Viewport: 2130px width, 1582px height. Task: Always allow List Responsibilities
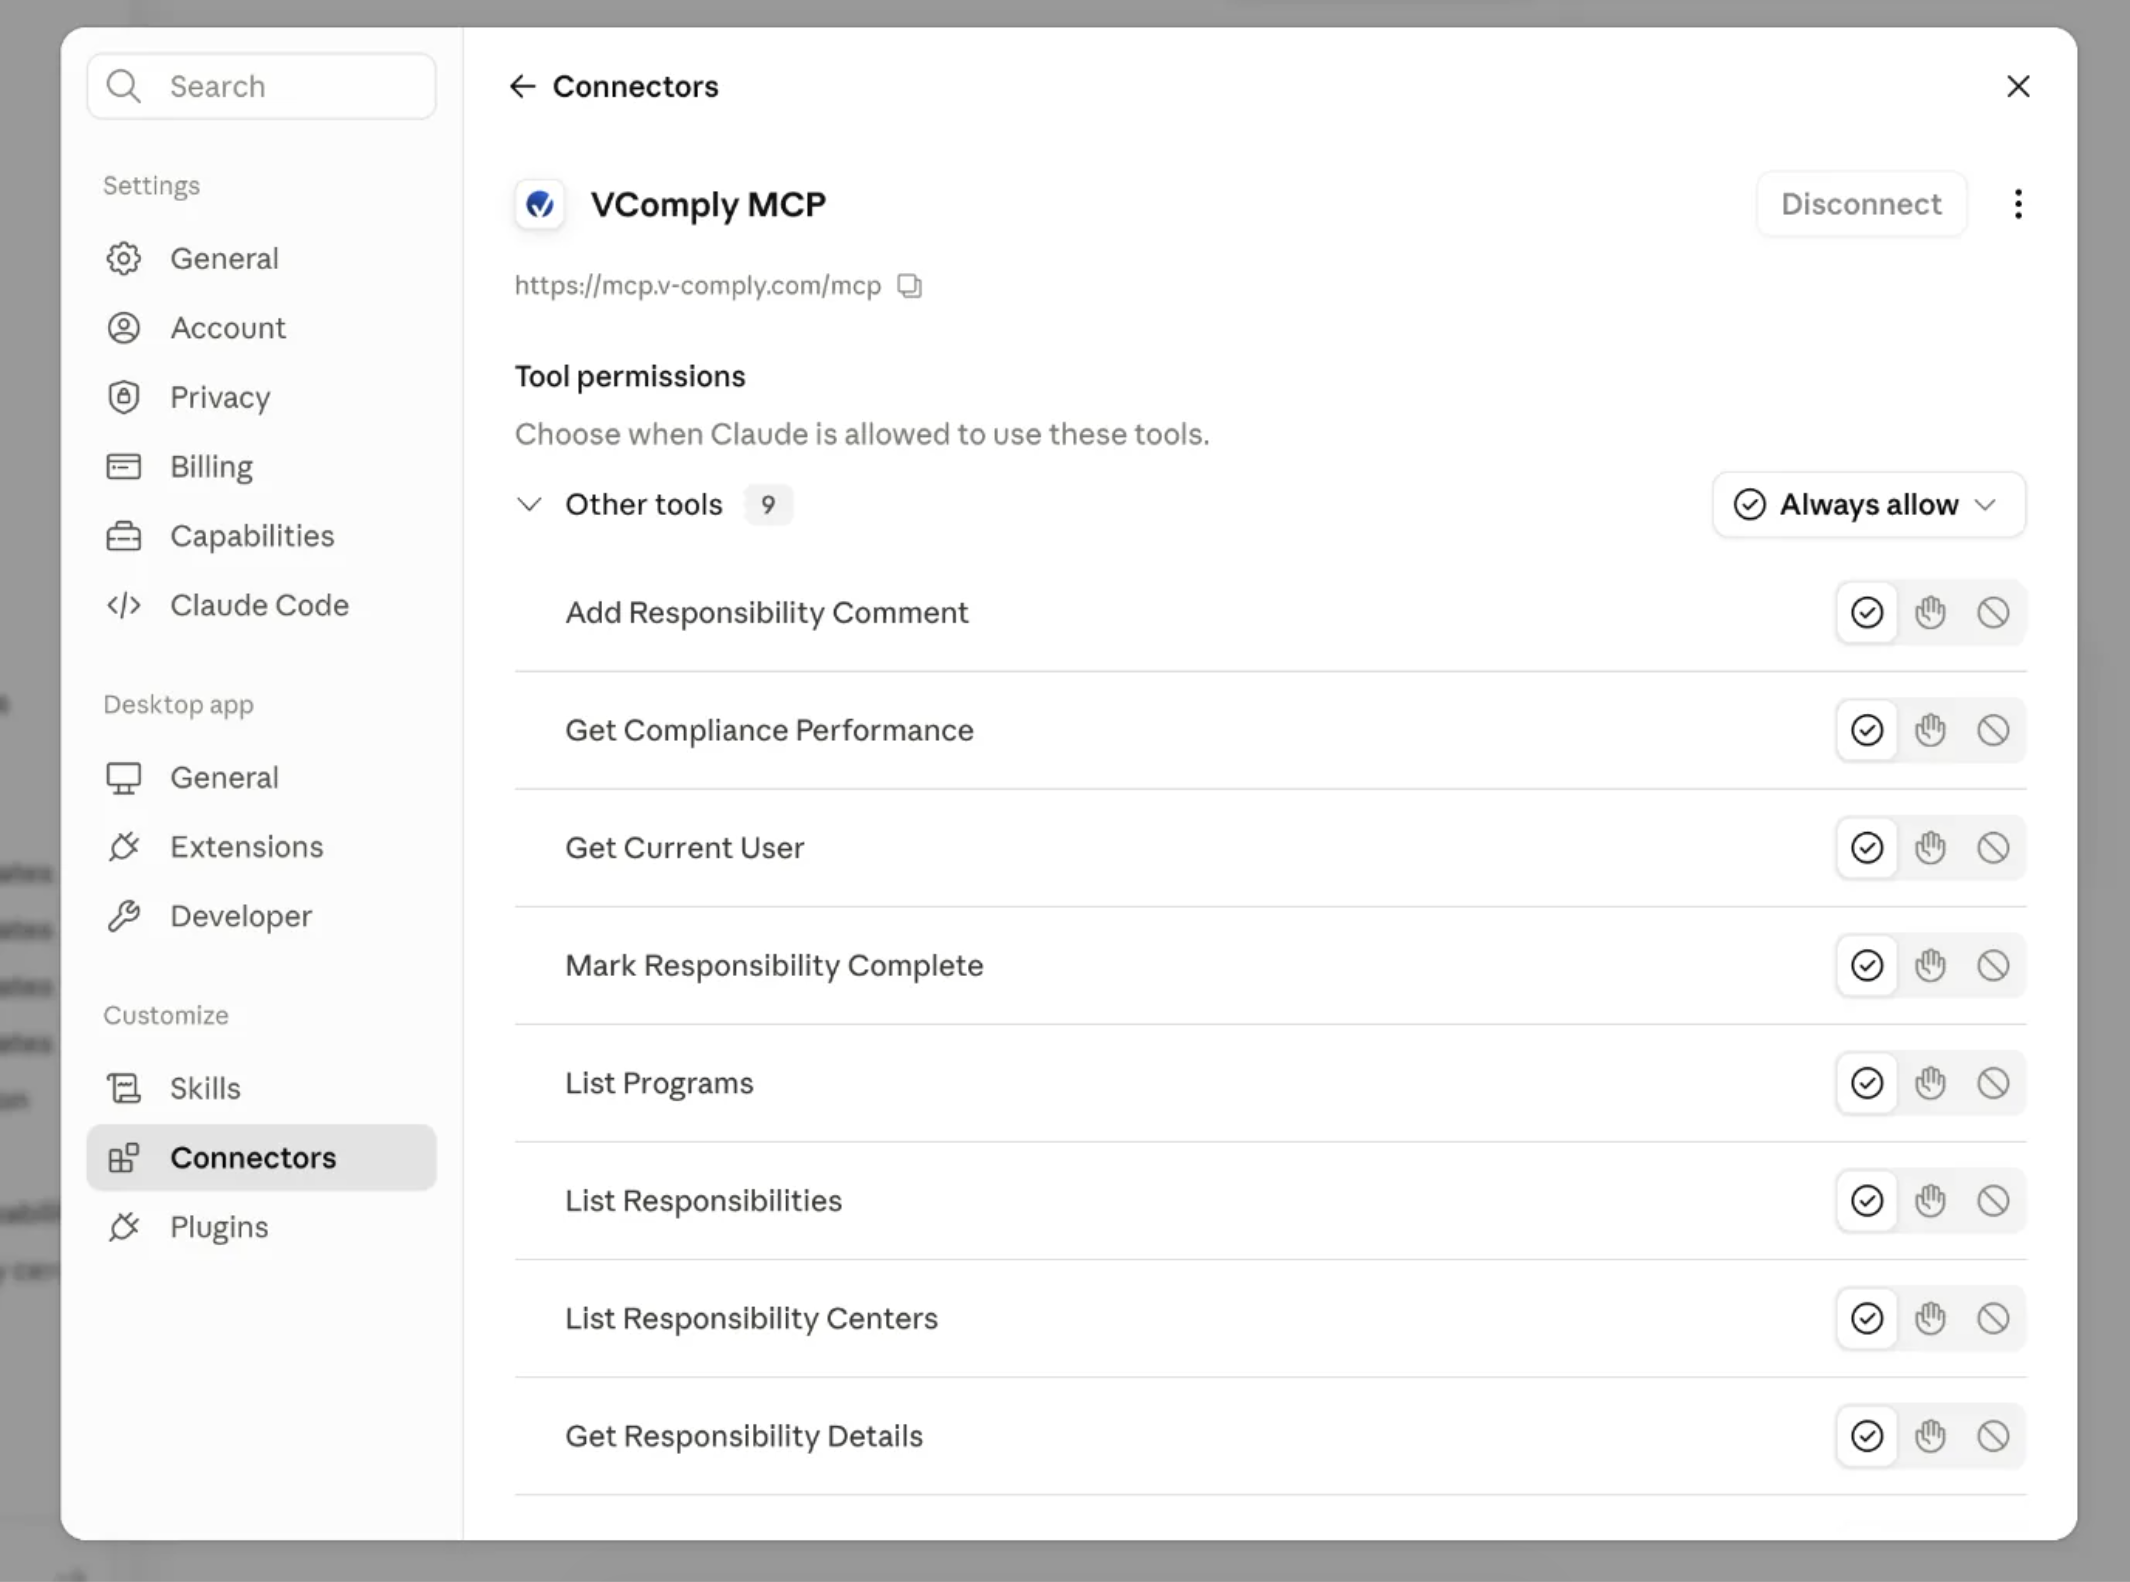(1867, 1200)
